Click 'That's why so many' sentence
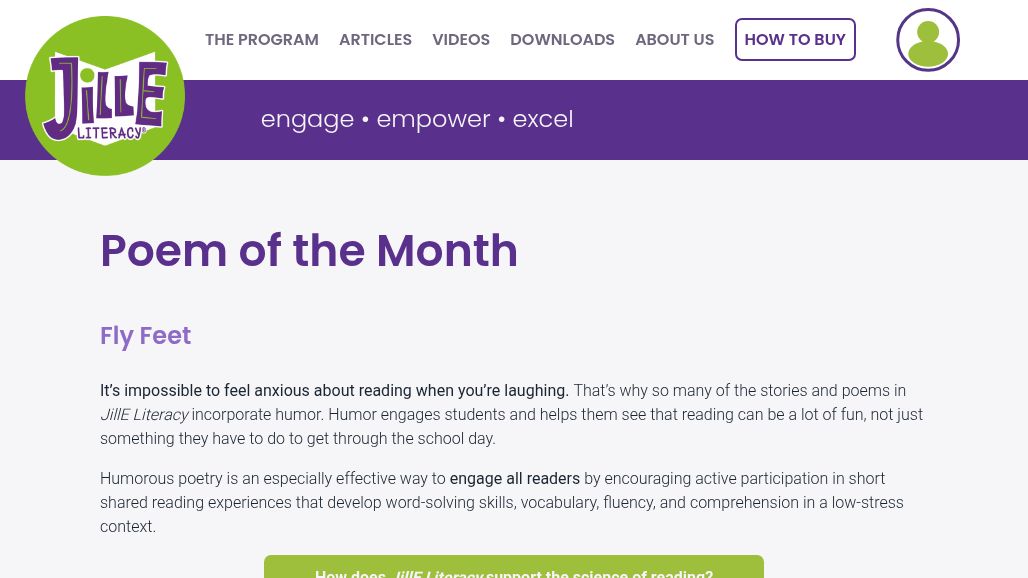Screen dimensions: 1028x578 click(738, 391)
